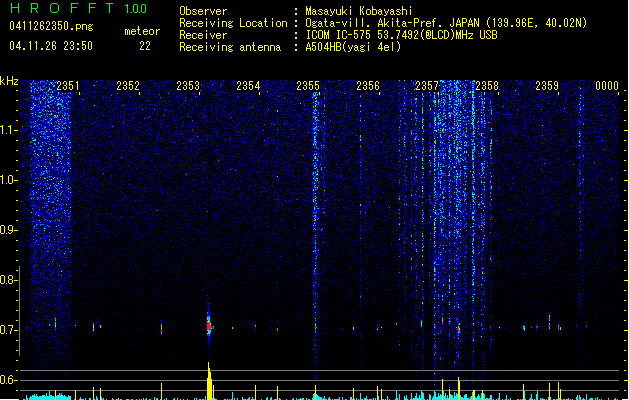Click the 0000 time marker
Screen dimensions: 629x400
(x=607, y=85)
